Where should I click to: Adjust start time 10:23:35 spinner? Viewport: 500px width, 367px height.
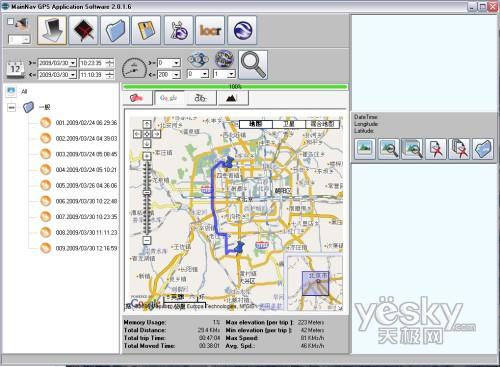(x=109, y=63)
